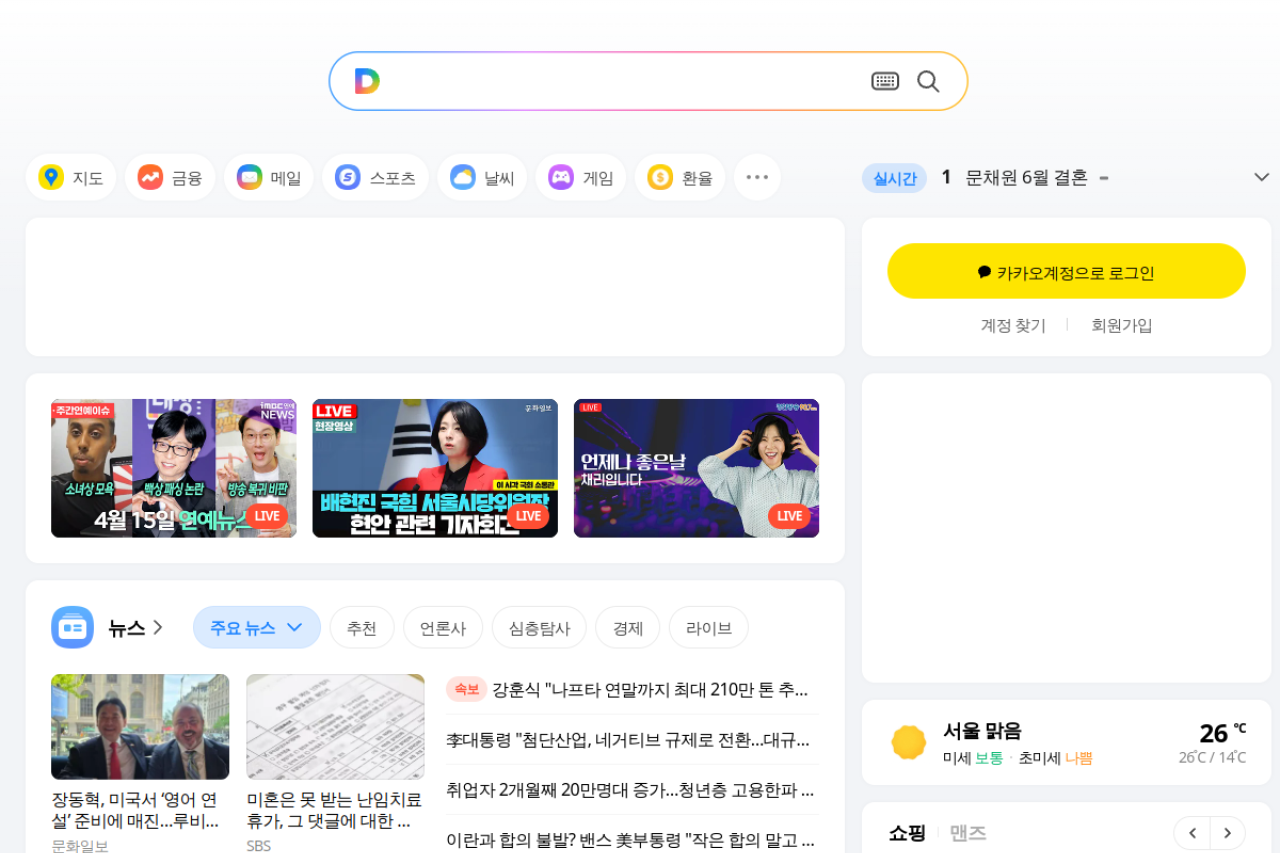Open 李대통령 첨단산업 headline
Screen dimensions: 1280x853
[x=628, y=740]
